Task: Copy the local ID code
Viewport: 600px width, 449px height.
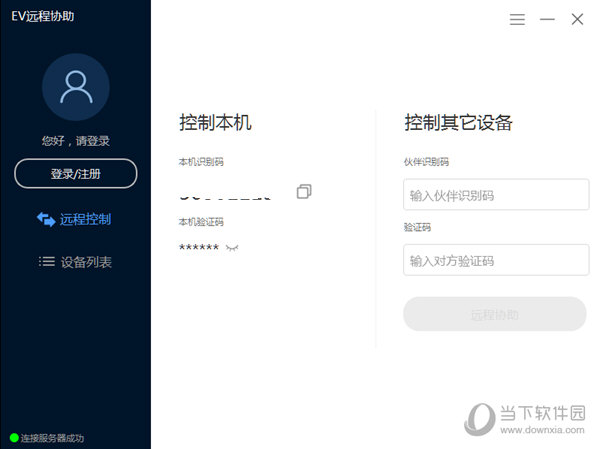Action: 304,191
